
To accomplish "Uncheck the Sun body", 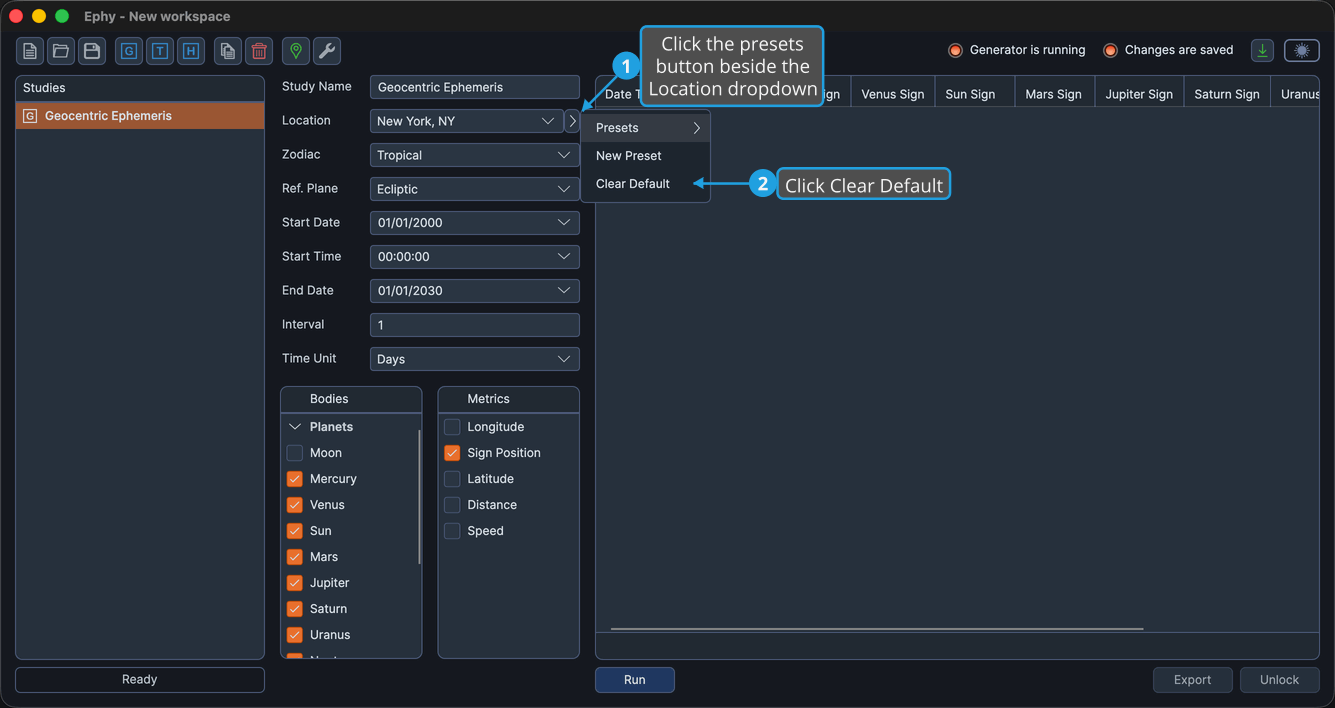I will coord(295,531).
